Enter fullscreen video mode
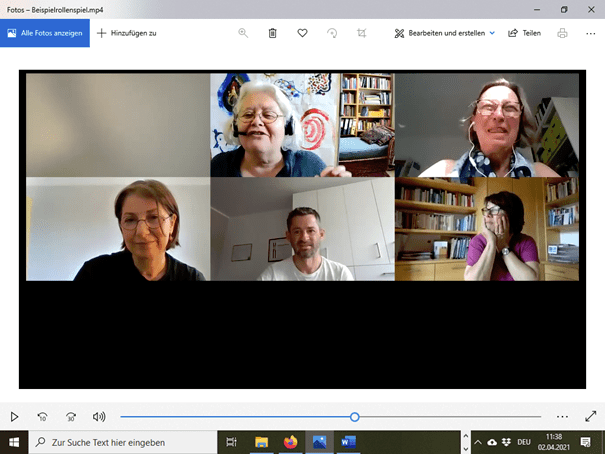This screenshot has width=605, height=454. click(x=590, y=416)
